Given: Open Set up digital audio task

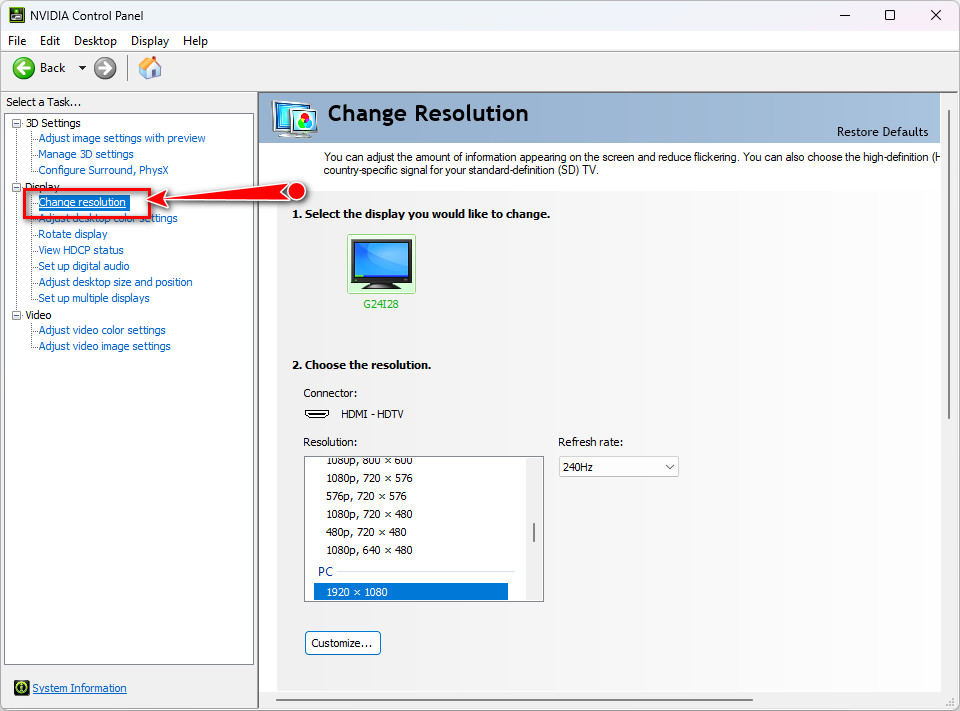Looking at the screenshot, I should click(x=84, y=266).
